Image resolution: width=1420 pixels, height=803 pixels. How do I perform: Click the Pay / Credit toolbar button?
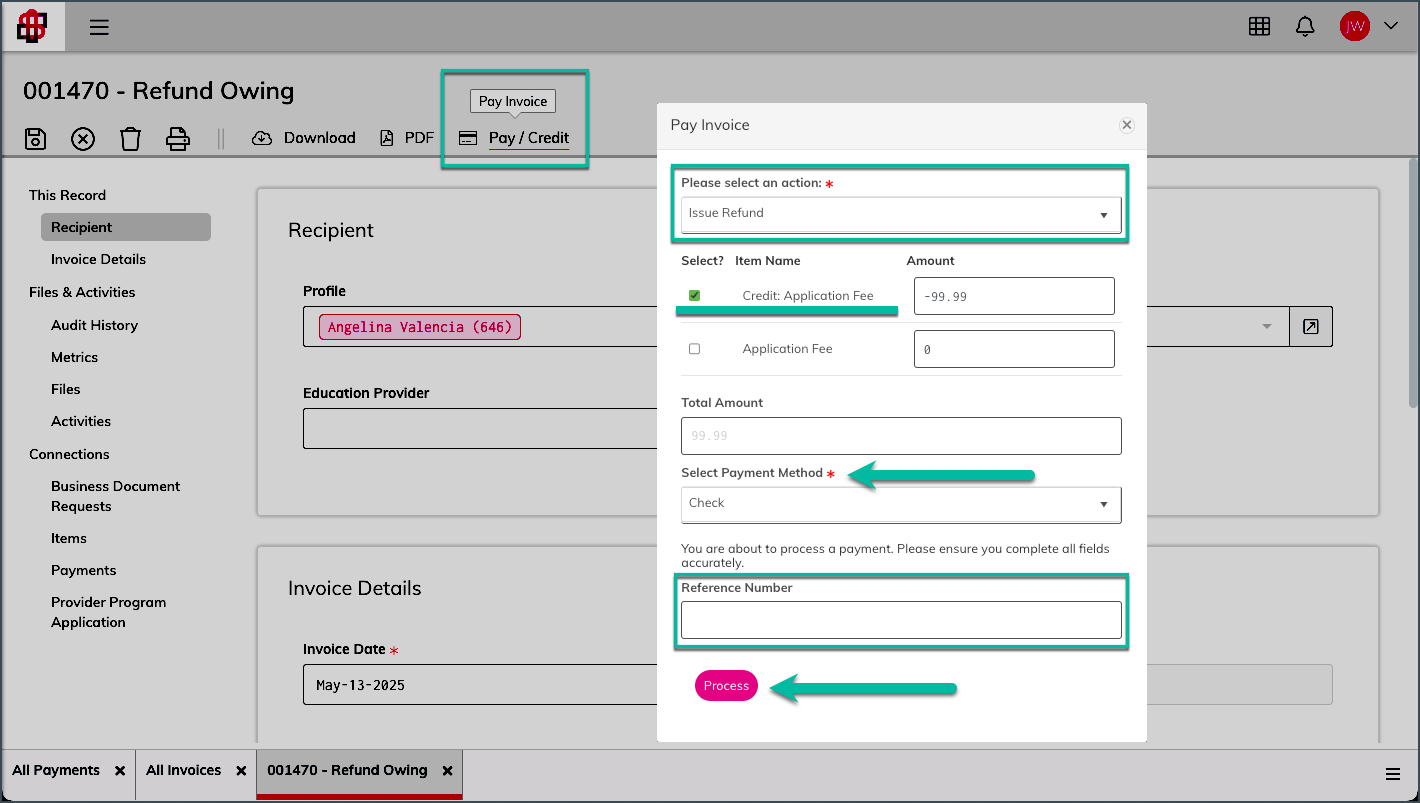tap(514, 138)
